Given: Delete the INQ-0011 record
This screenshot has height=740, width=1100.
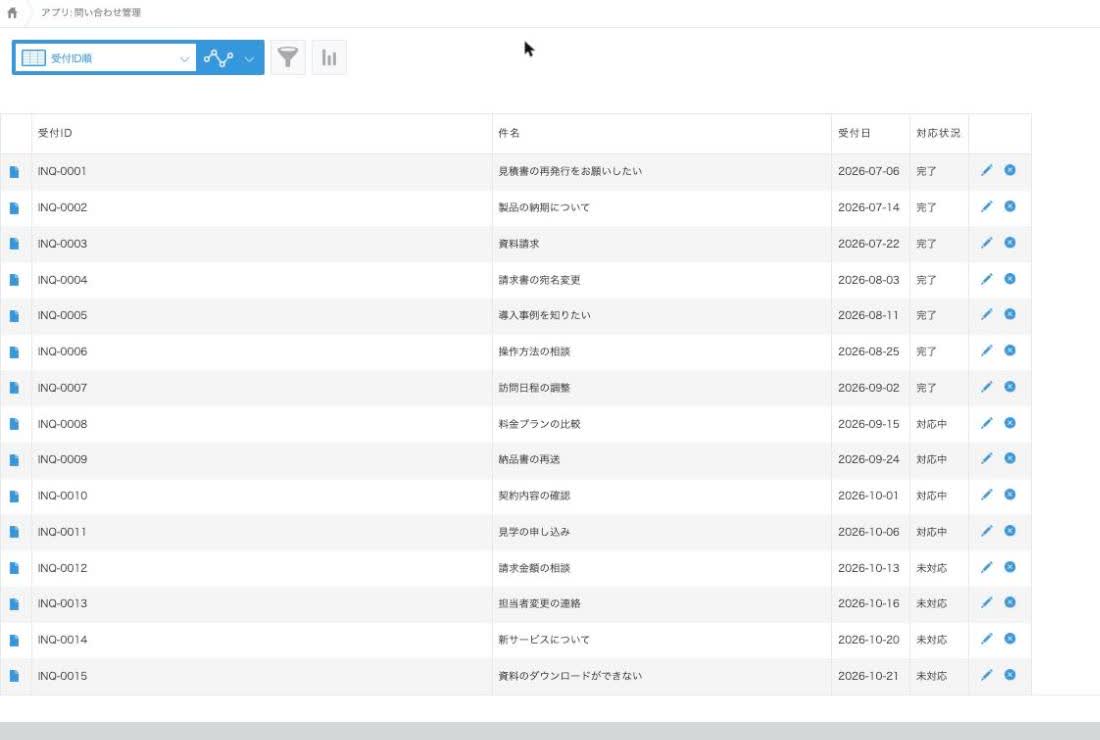Looking at the screenshot, I should click(1010, 530).
